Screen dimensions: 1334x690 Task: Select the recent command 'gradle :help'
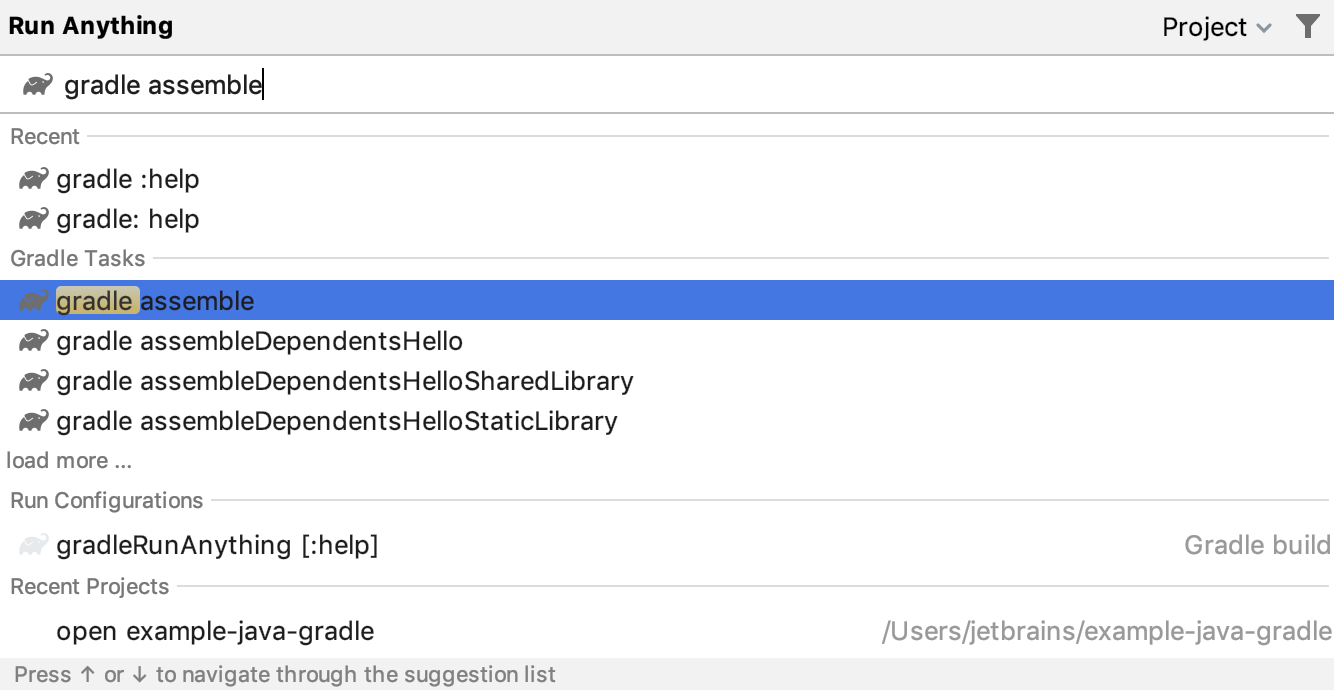tap(128, 178)
